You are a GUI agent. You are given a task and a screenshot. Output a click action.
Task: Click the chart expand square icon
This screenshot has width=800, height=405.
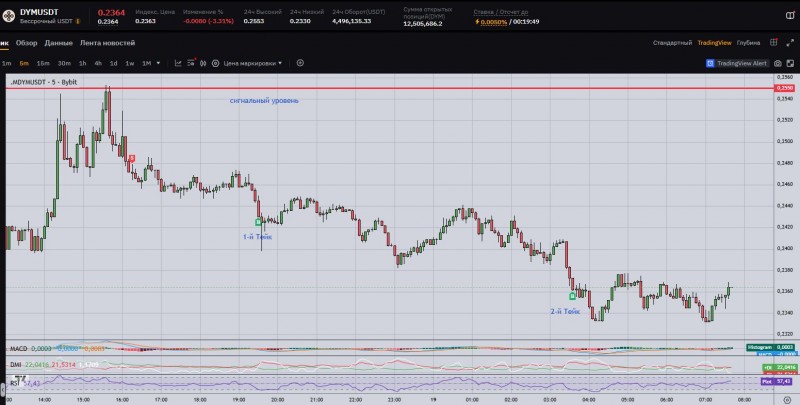coord(790,63)
